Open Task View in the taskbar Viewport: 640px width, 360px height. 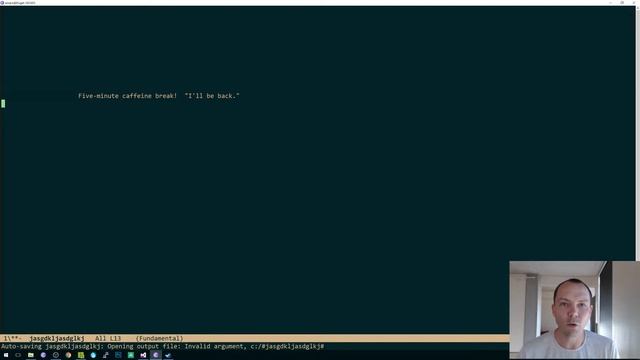18,355
